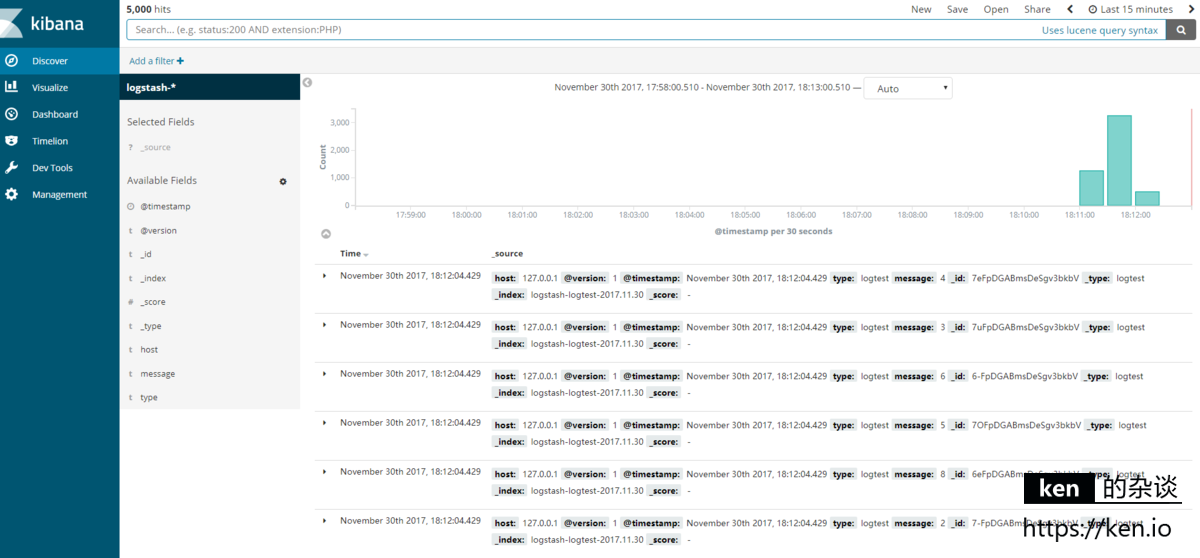Expand the log row with message 6
The height and width of the screenshot is (558, 1200).
pos(324,374)
